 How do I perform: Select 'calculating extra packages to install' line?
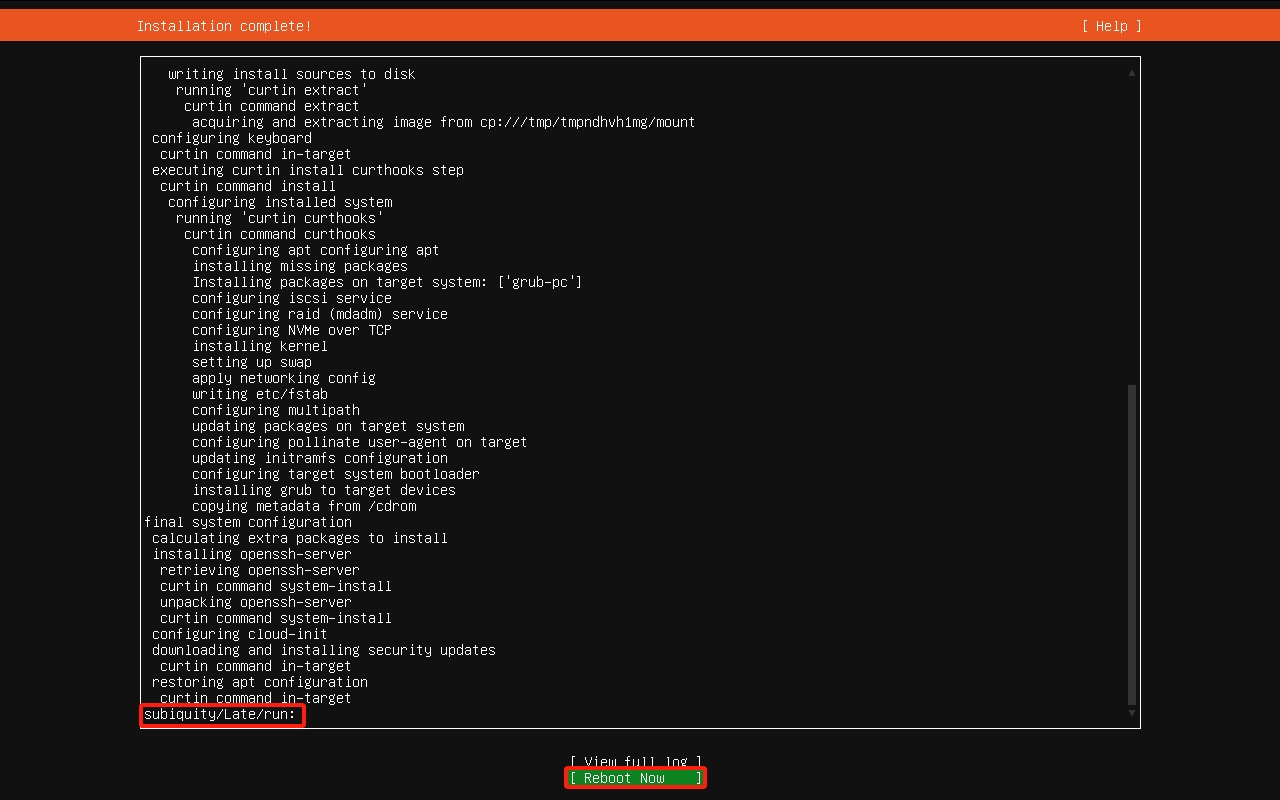(300, 538)
